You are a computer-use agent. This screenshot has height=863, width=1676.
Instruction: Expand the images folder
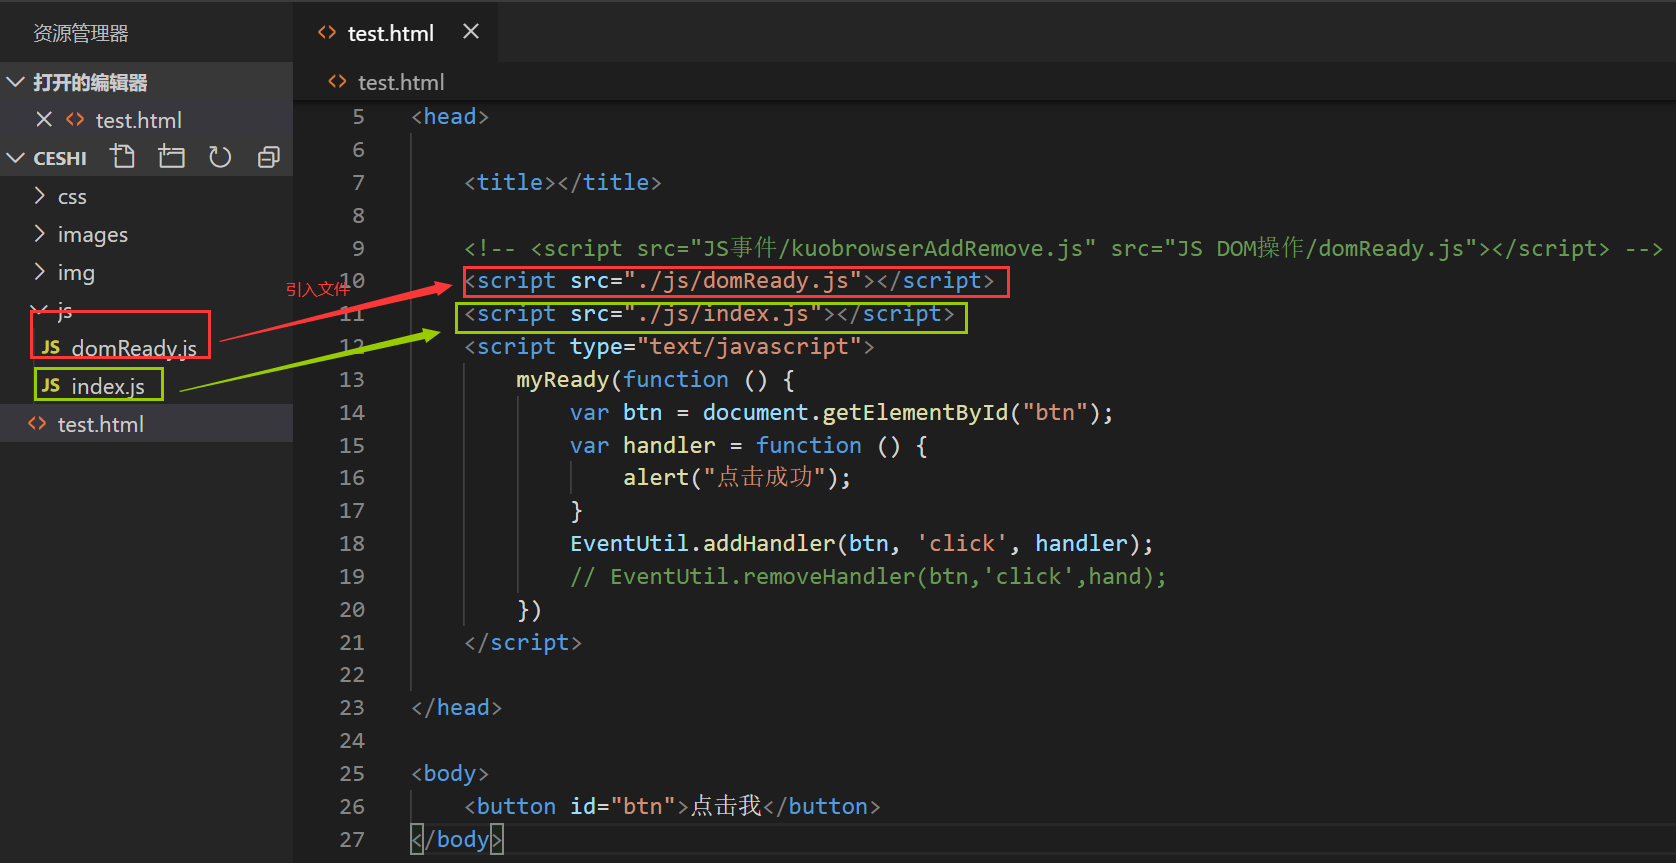point(40,234)
